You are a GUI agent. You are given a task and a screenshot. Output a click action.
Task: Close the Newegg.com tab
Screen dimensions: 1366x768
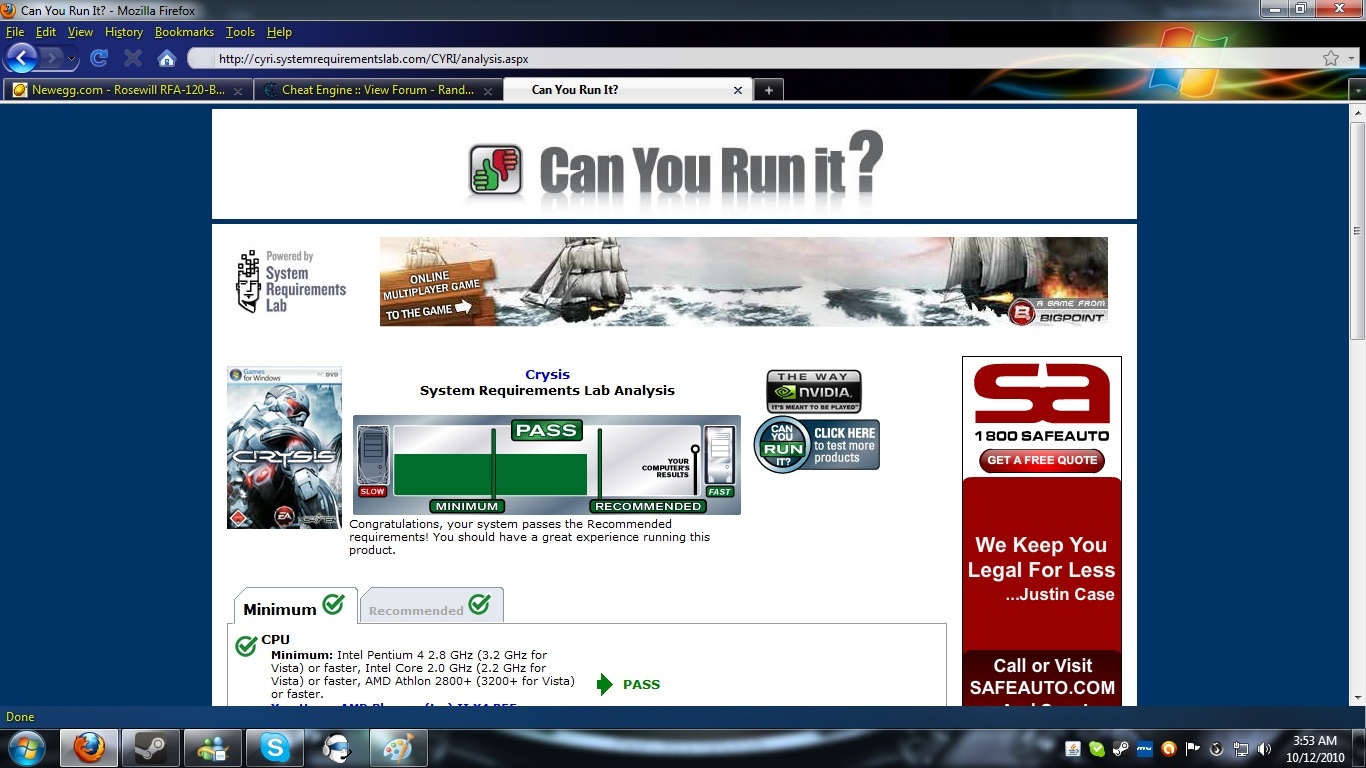pyautogui.click(x=238, y=90)
